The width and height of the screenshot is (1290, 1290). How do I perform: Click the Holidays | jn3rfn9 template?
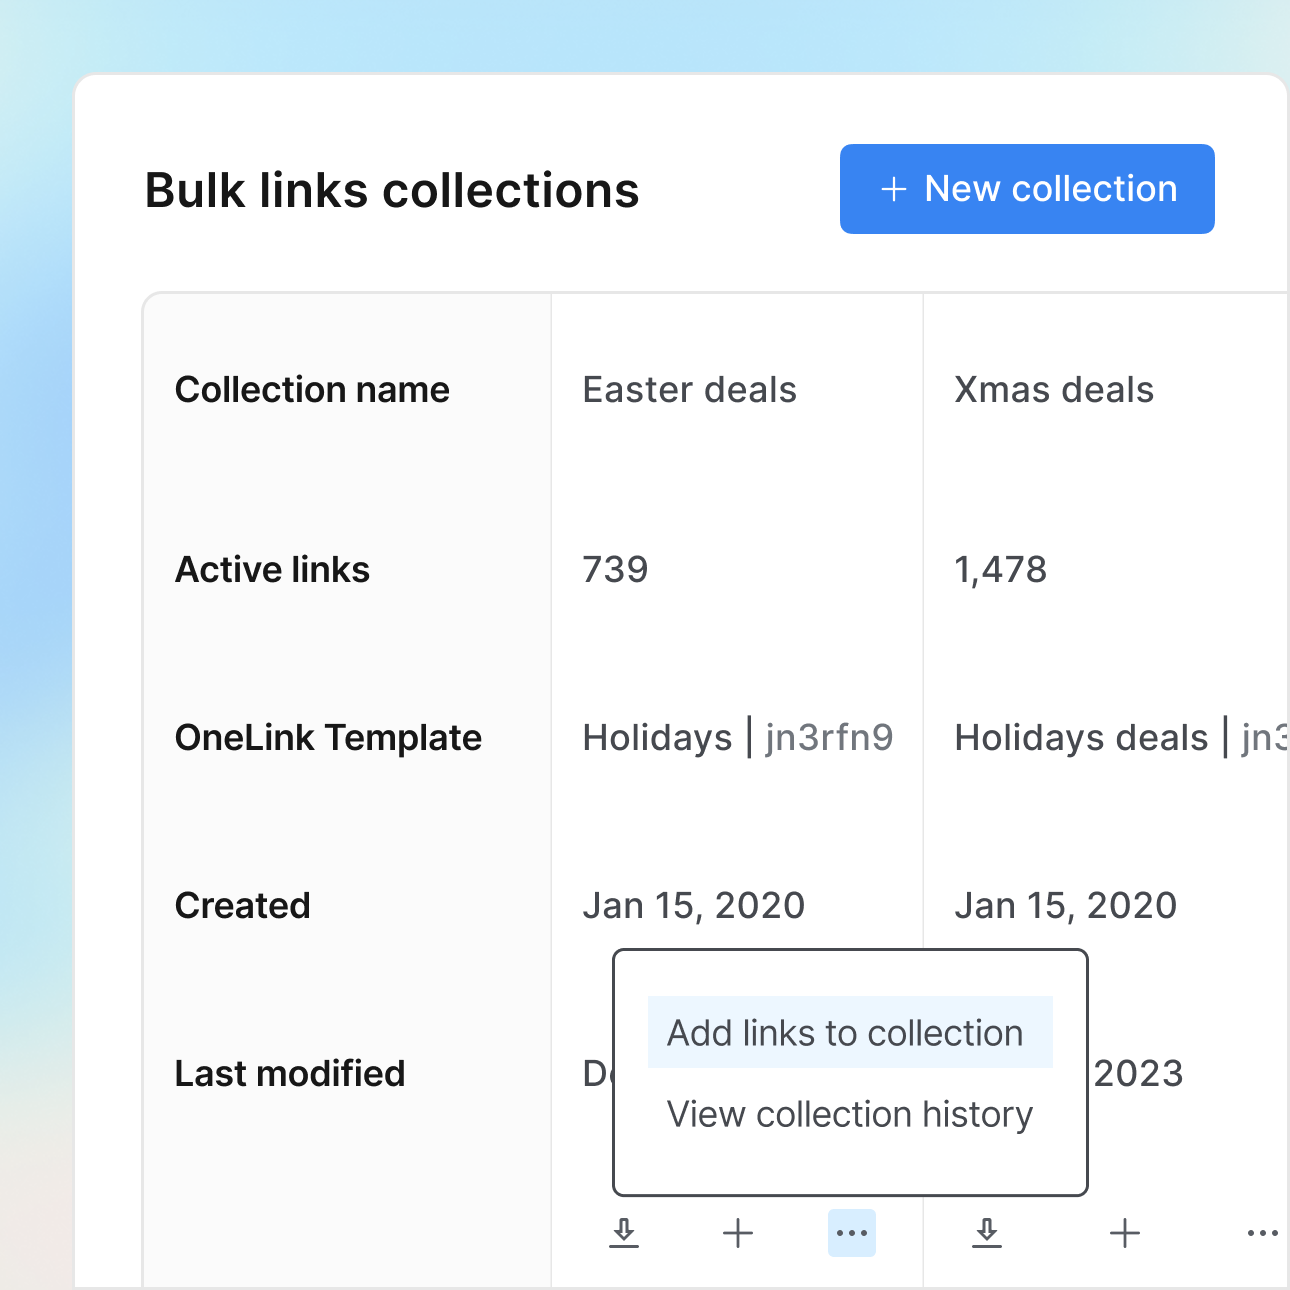click(x=737, y=738)
